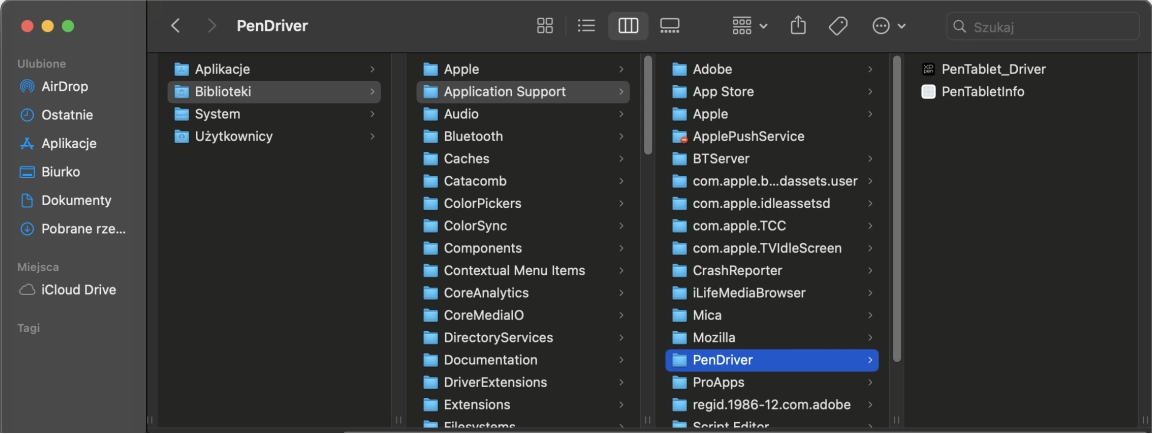
Task: Go back with the left chevron
Action: (176, 26)
